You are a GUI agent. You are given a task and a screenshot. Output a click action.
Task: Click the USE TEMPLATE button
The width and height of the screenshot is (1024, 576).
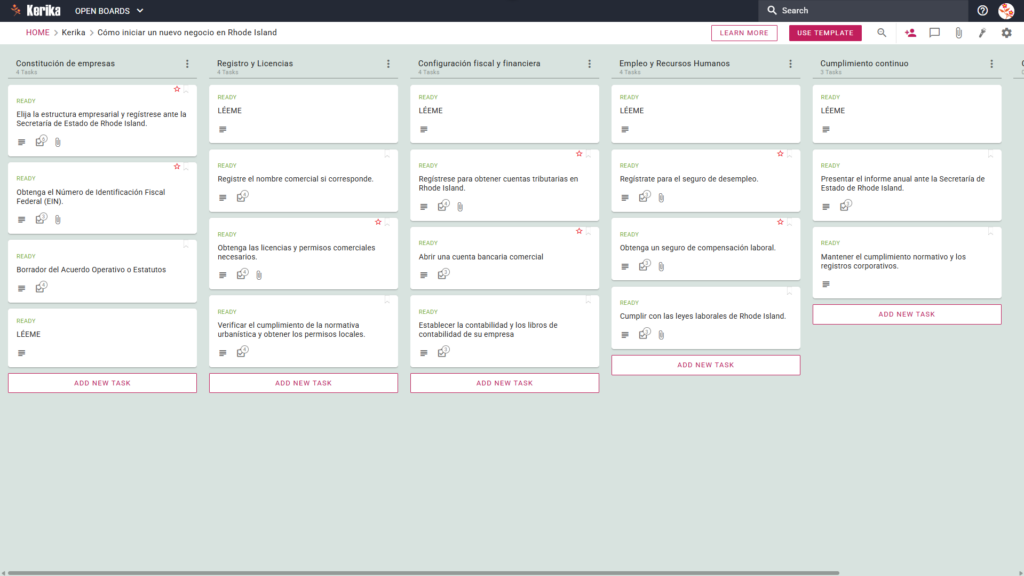coord(825,33)
